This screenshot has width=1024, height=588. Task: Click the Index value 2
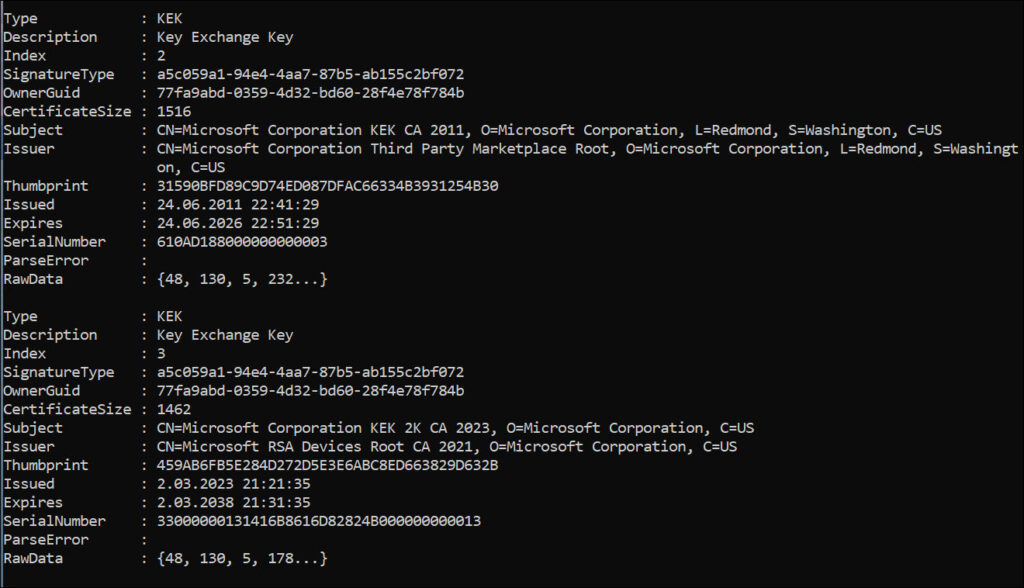161,56
